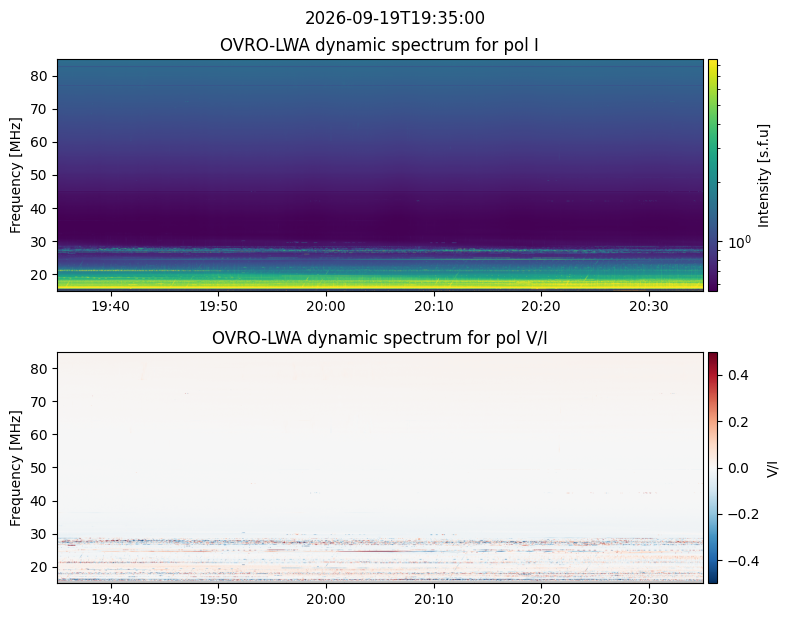Click the Intensity colorbar in the upper plot
The height and width of the screenshot is (617, 789).
[713, 175]
